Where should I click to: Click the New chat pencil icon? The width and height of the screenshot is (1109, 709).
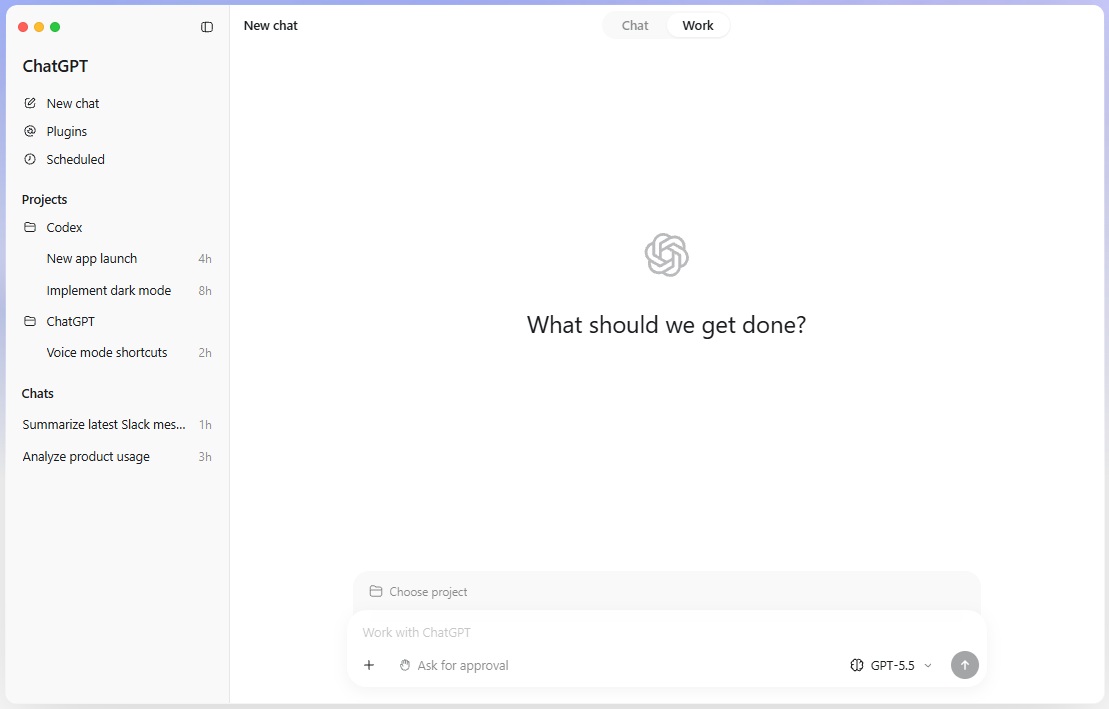pos(30,103)
